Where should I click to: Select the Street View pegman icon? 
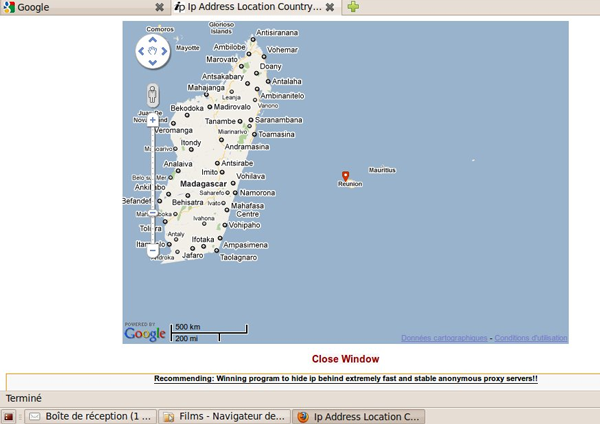pos(153,95)
